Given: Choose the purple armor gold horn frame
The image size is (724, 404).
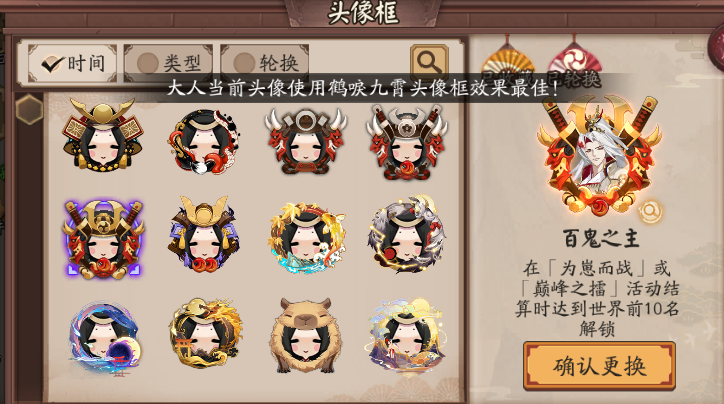Looking at the screenshot, I should [204, 234].
